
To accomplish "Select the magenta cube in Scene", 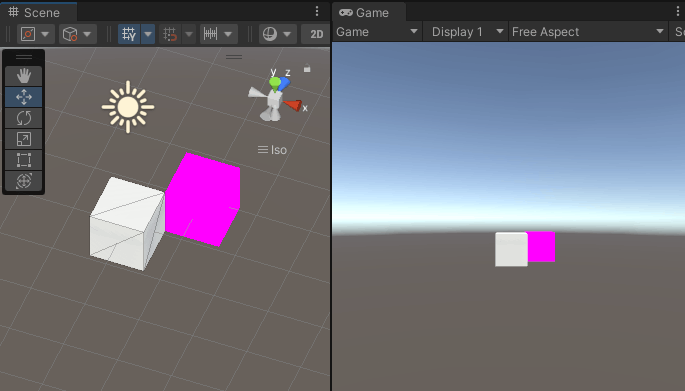I will 204,199.
